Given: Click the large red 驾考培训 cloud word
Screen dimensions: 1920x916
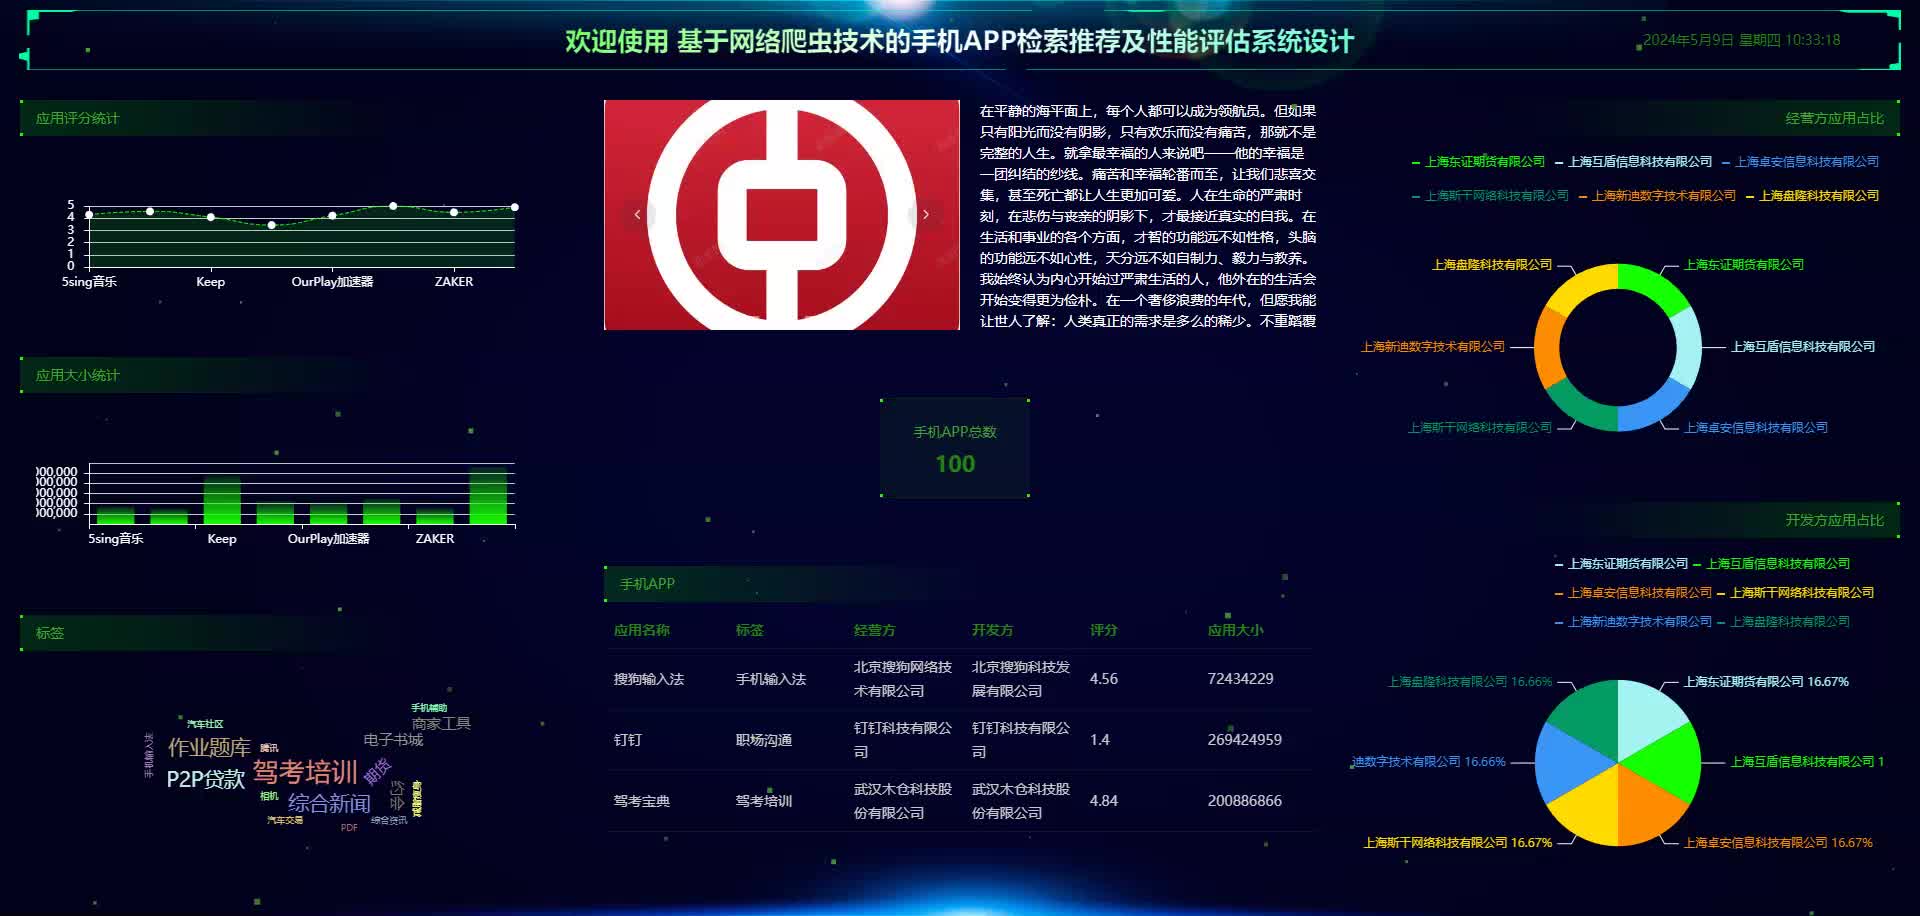Looking at the screenshot, I should click(305, 772).
